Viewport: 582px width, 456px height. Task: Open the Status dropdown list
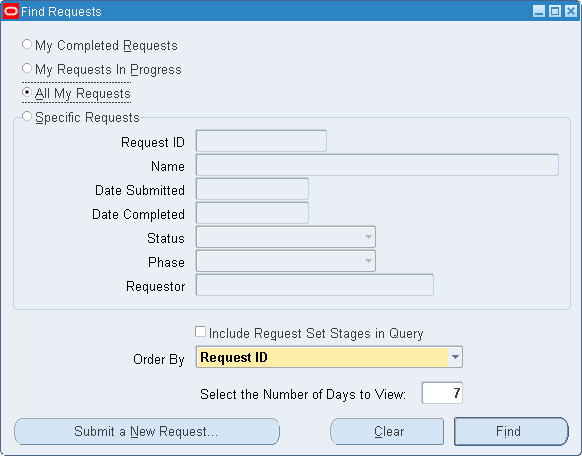pyautogui.click(x=368, y=237)
